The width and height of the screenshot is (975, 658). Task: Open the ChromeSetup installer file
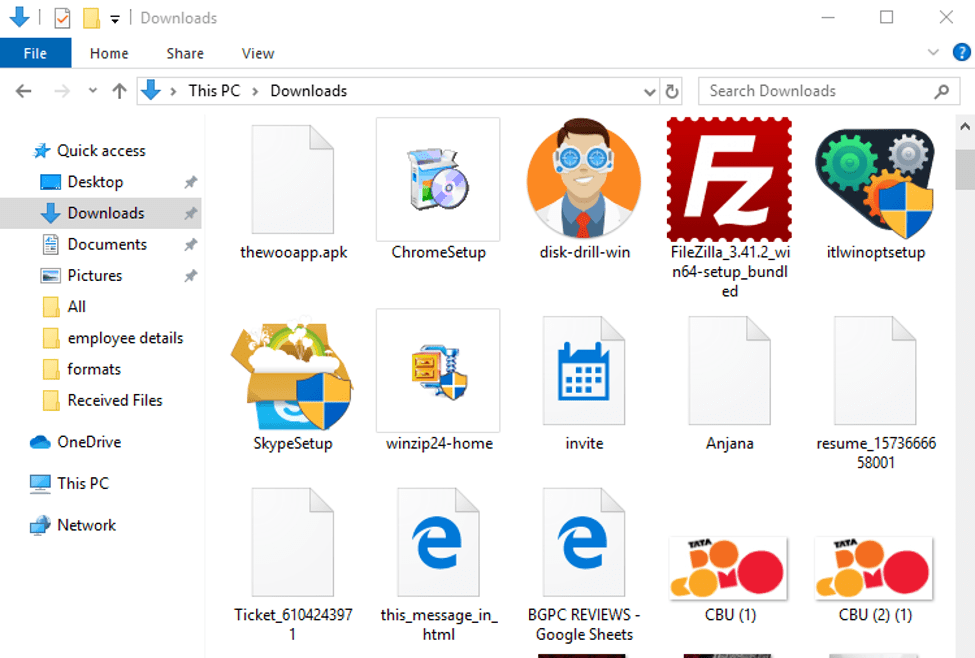[x=437, y=180]
